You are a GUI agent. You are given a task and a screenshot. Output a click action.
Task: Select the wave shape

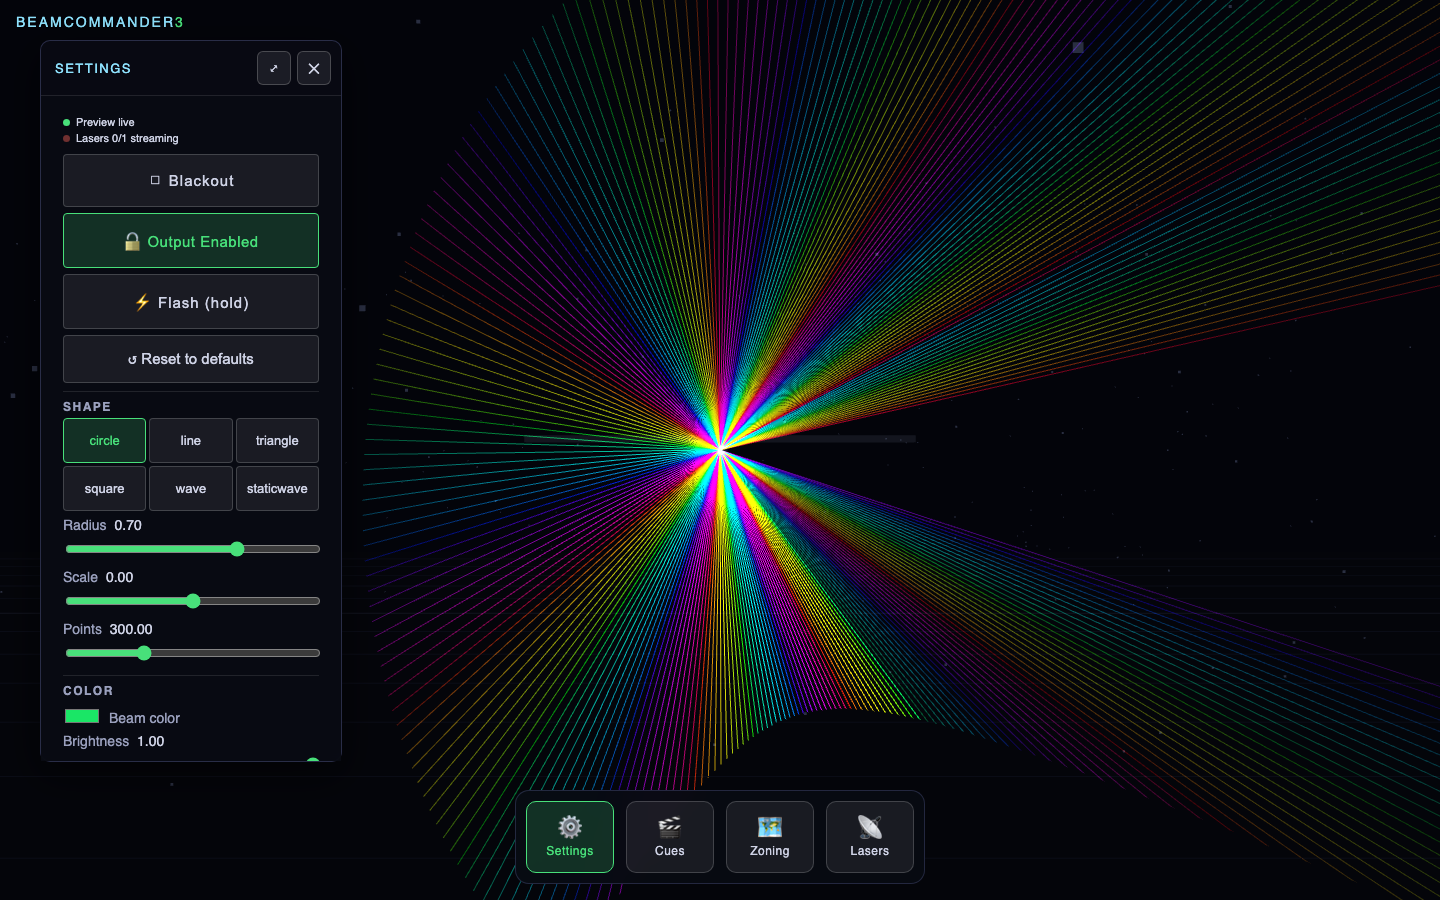click(191, 489)
